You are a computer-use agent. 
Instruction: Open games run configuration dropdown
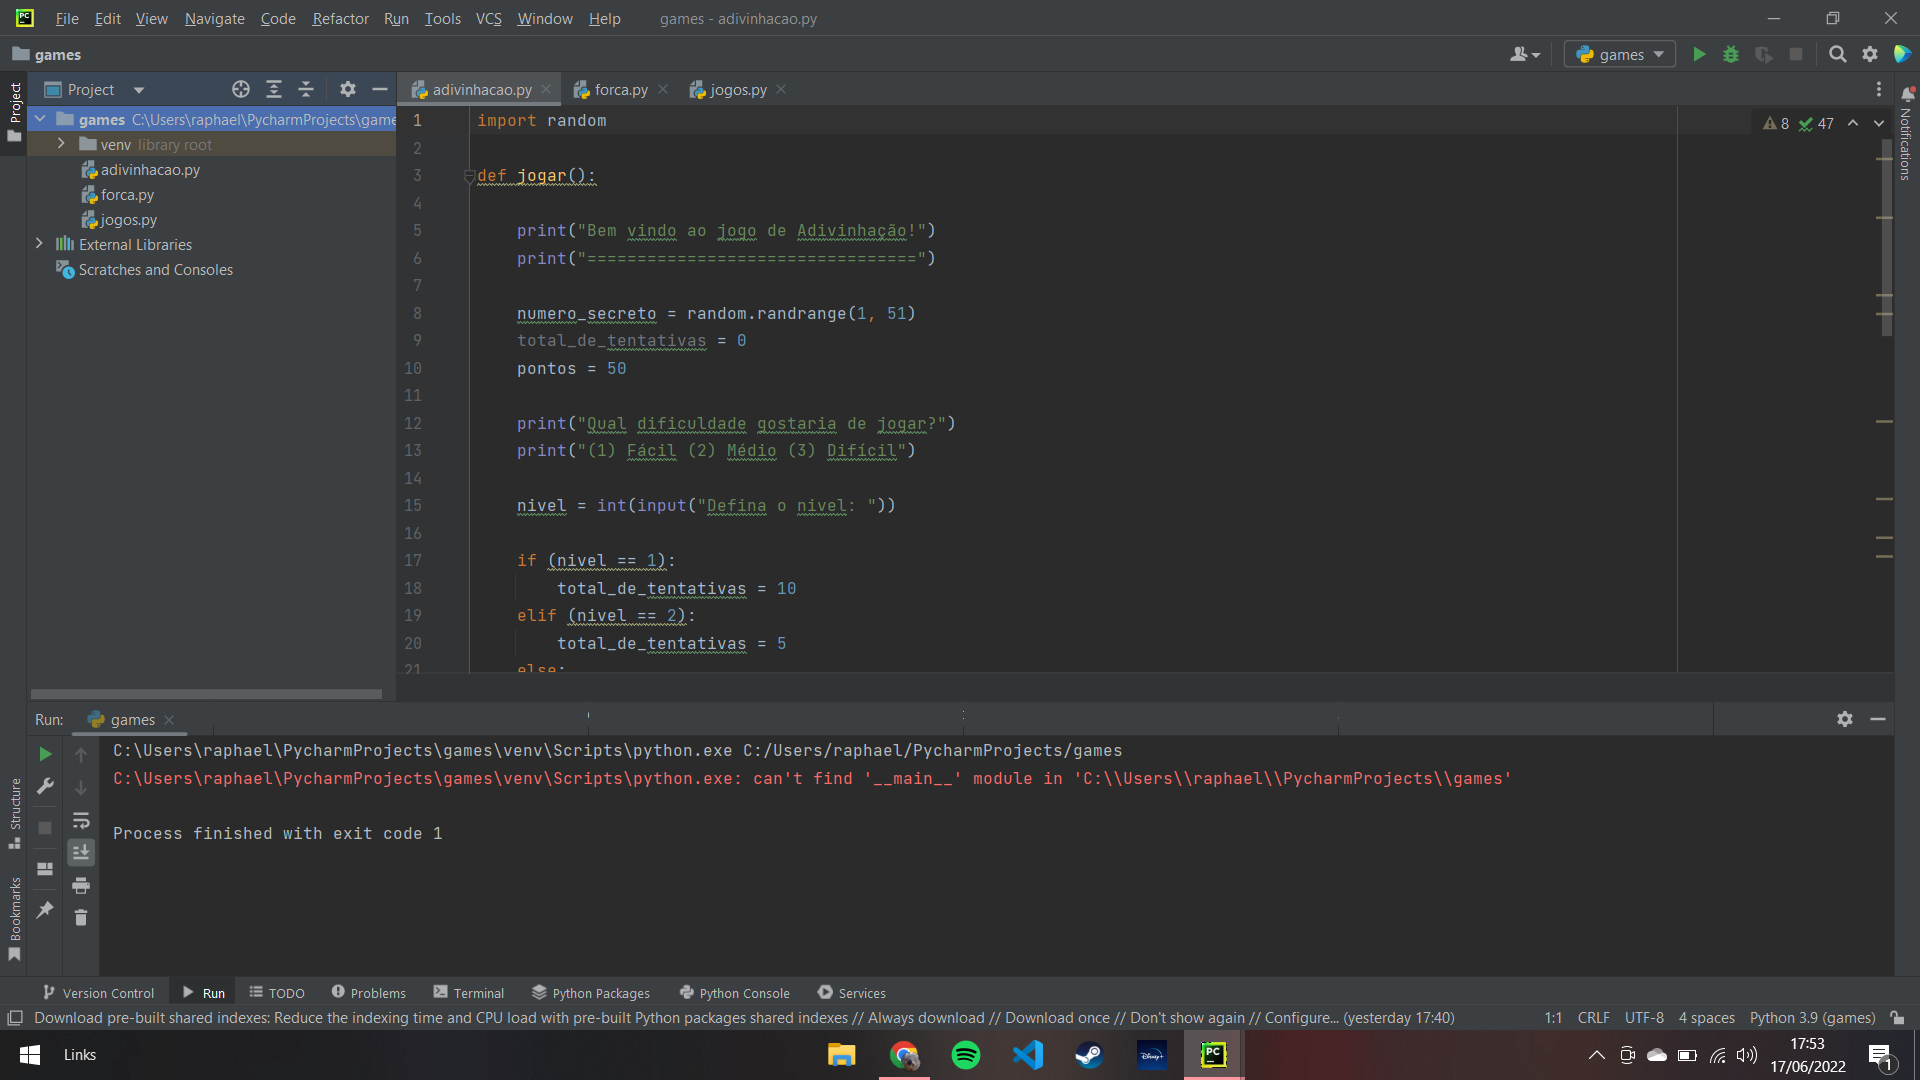click(x=1621, y=54)
